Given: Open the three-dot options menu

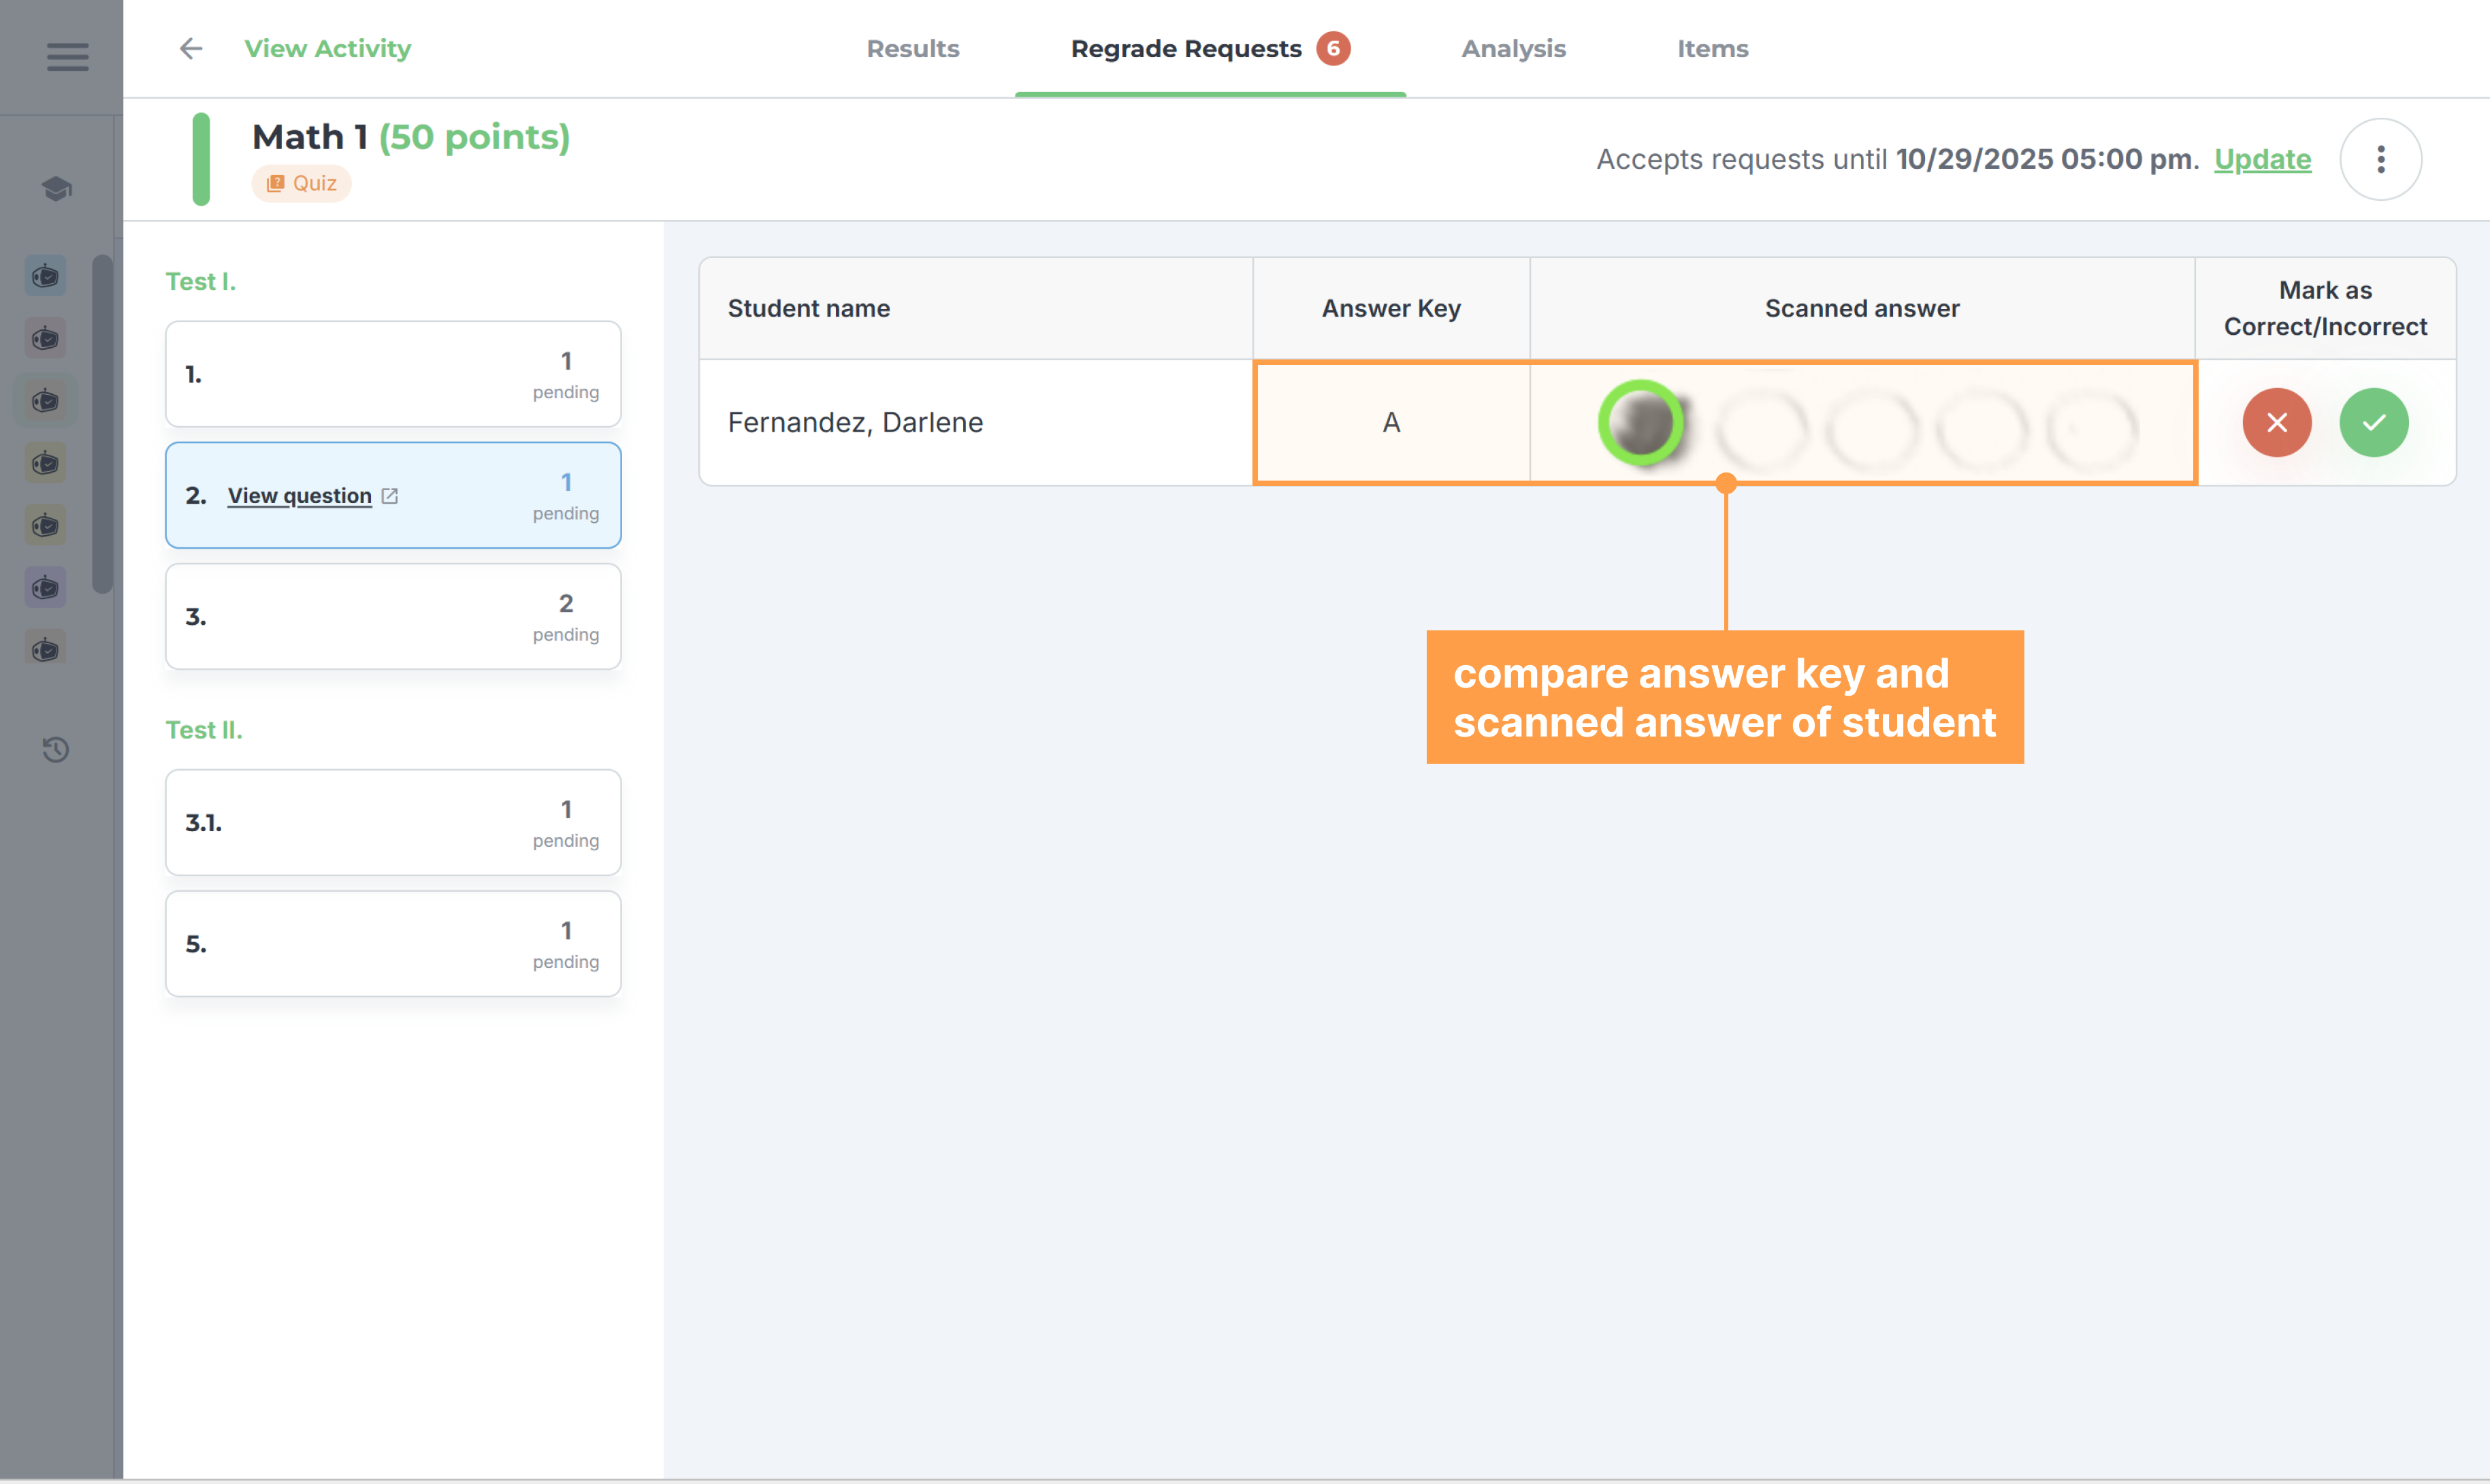Looking at the screenshot, I should (2380, 159).
